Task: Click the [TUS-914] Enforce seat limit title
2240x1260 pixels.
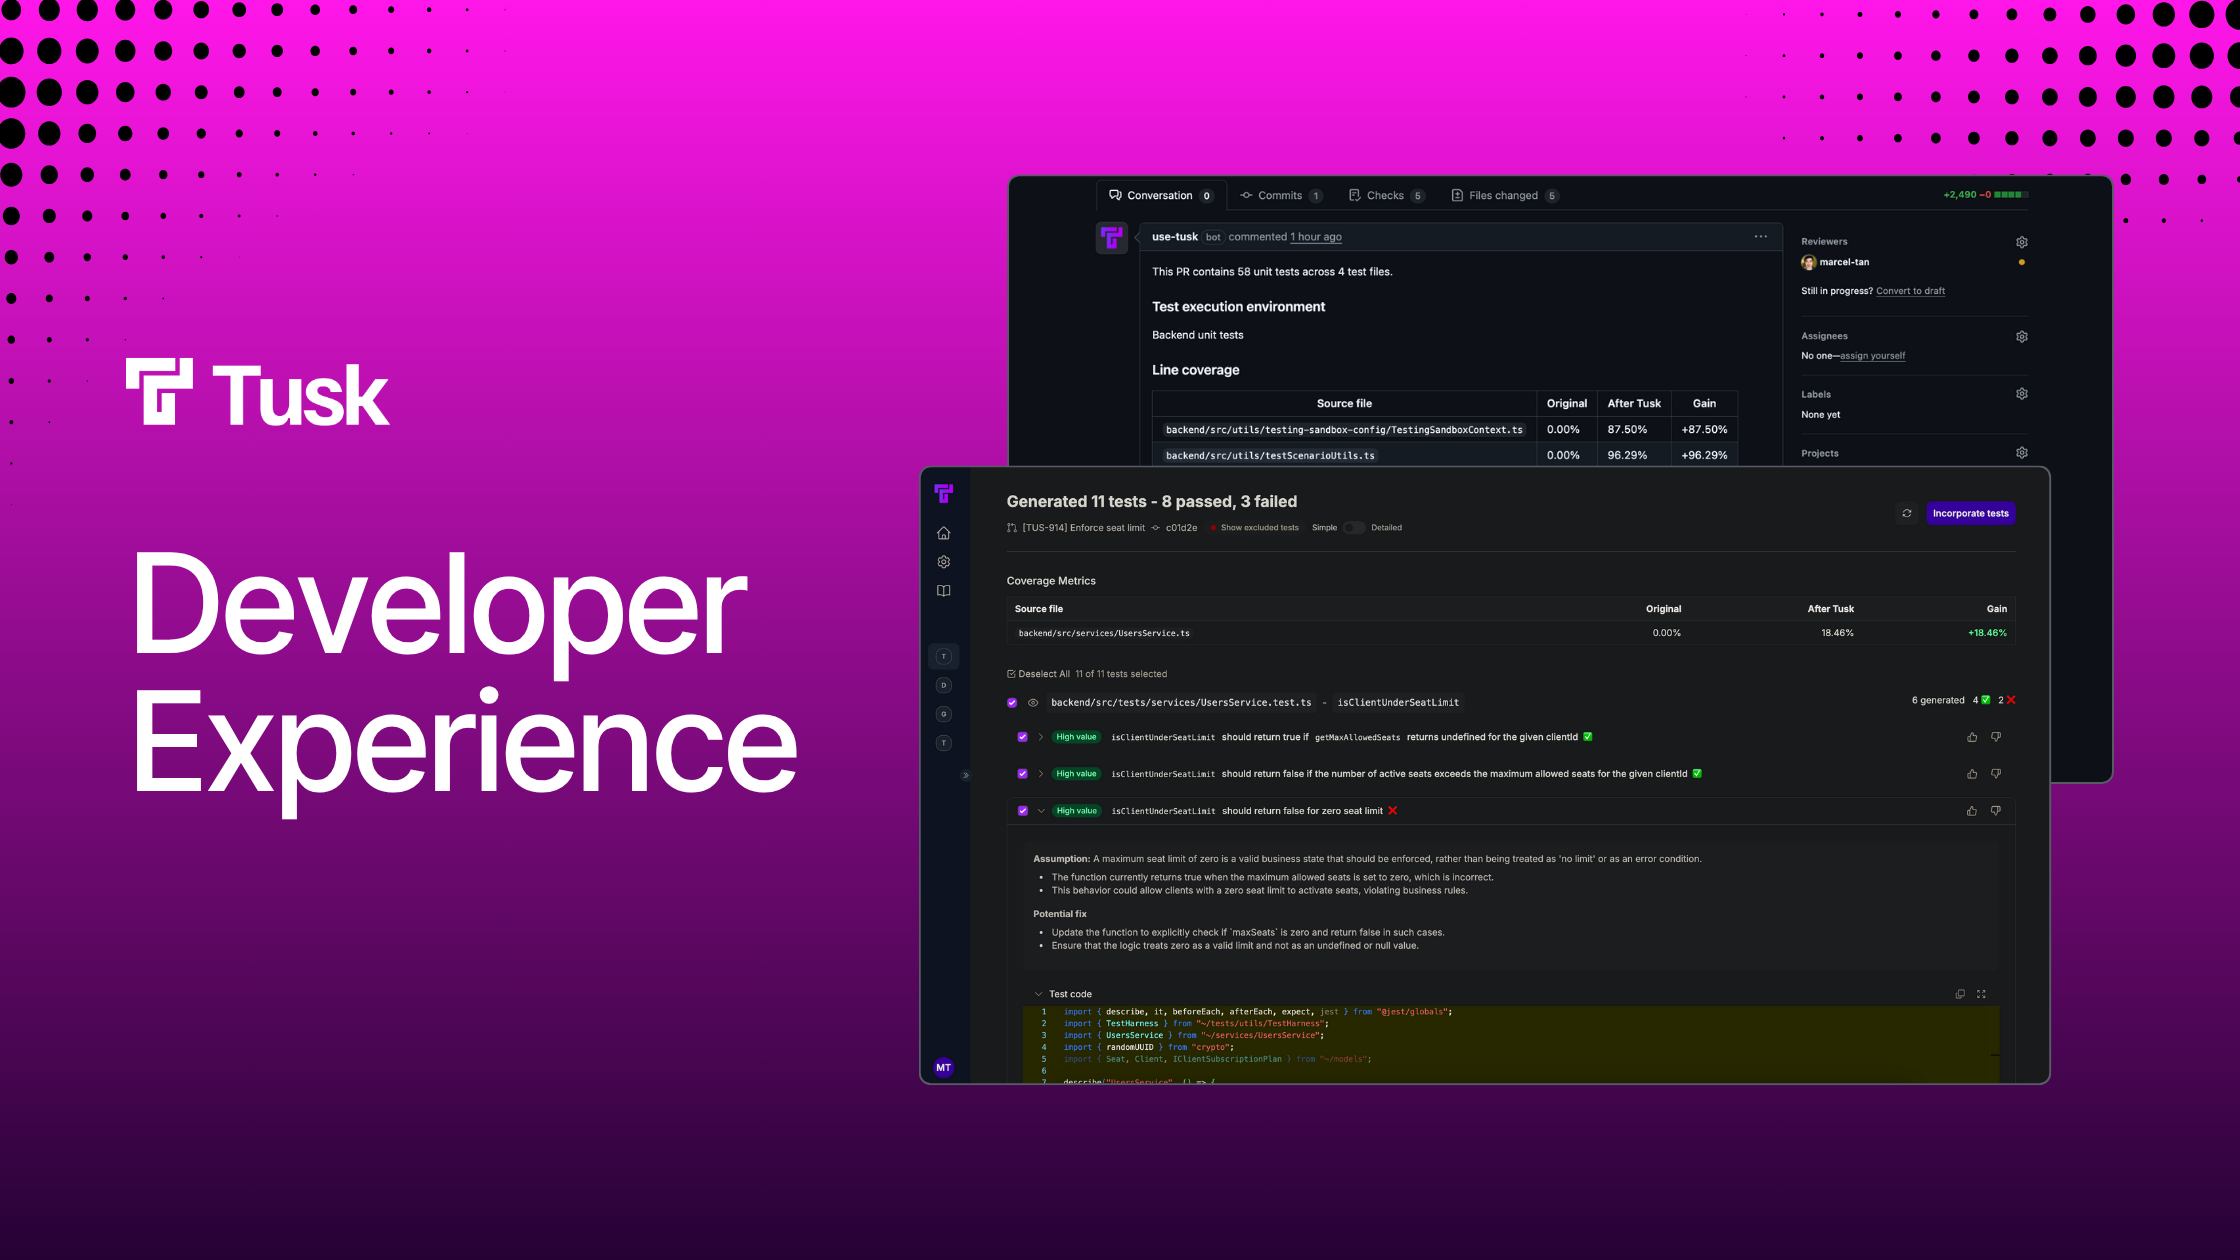Action: [1083, 528]
